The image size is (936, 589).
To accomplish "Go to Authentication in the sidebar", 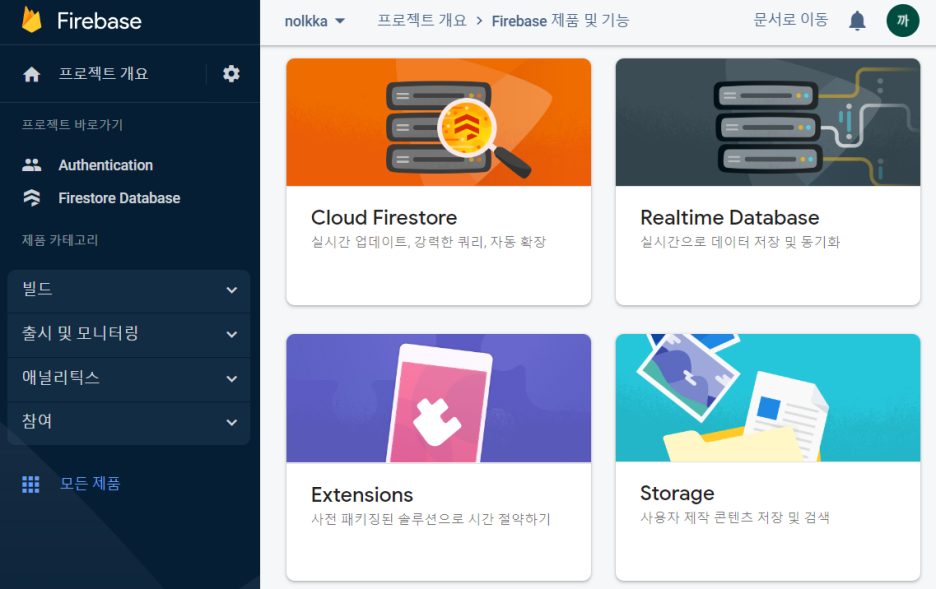I will pos(106,165).
